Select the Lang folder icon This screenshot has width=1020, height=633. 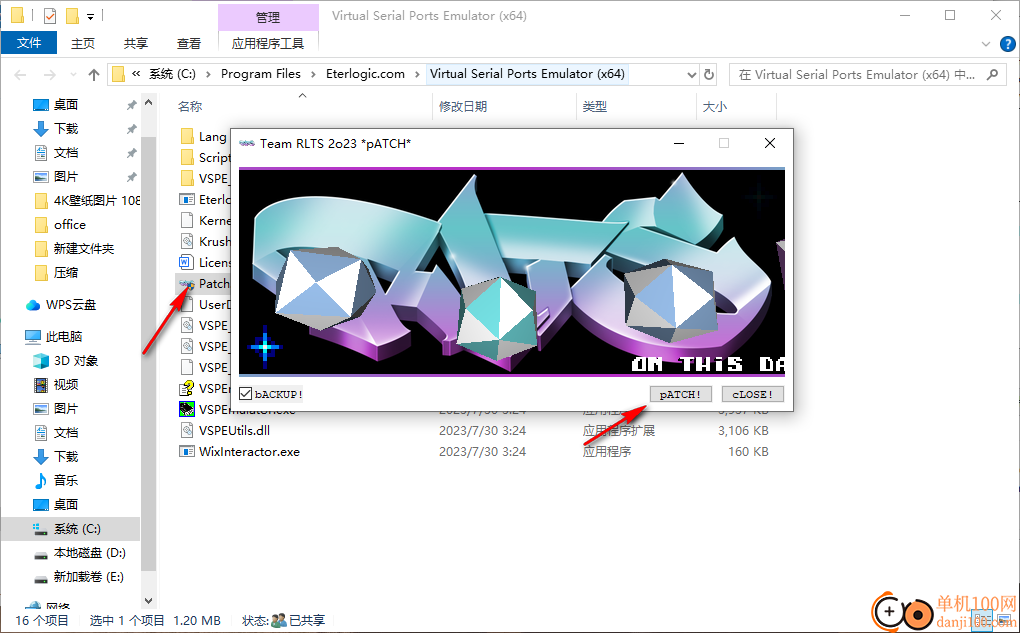(x=187, y=137)
